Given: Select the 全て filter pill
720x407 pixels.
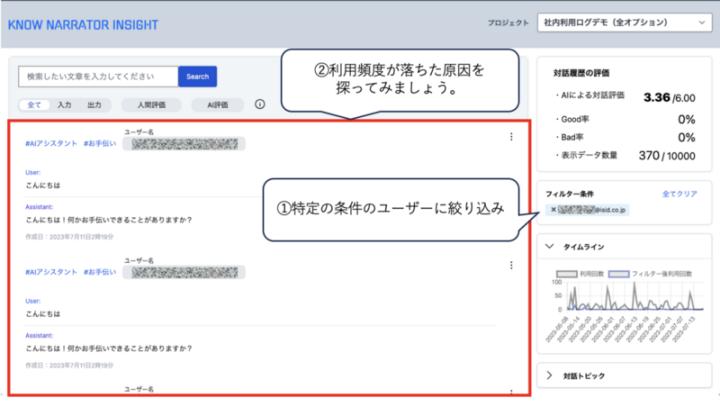Looking at the screenshot, I should tap(34, 103).
